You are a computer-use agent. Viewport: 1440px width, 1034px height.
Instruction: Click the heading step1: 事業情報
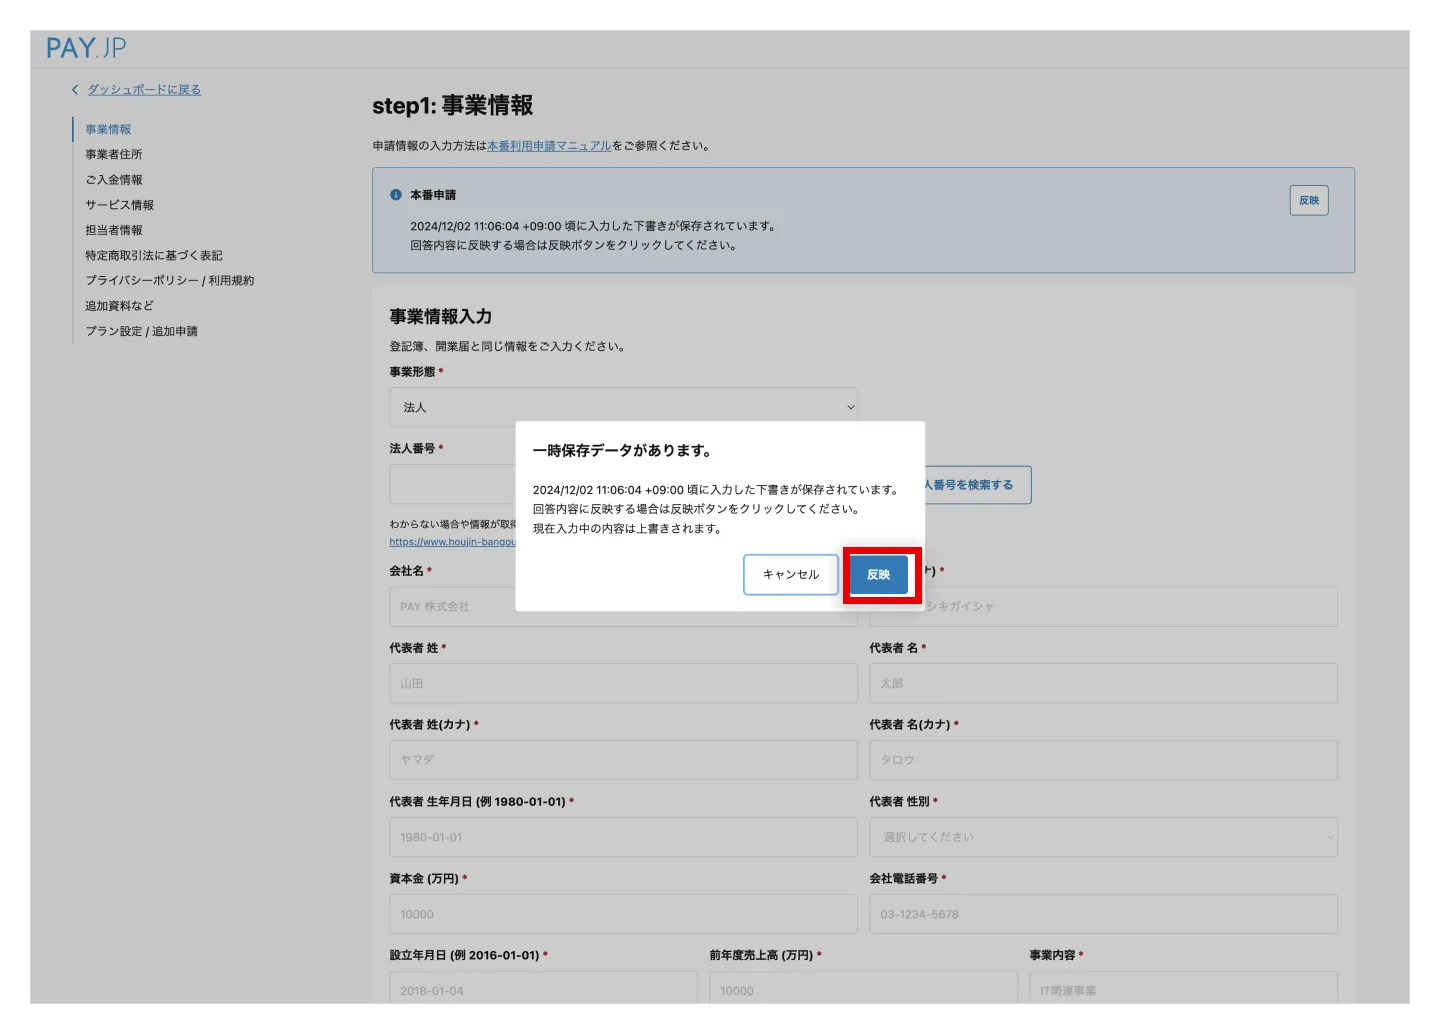click(x=453, y=106)
